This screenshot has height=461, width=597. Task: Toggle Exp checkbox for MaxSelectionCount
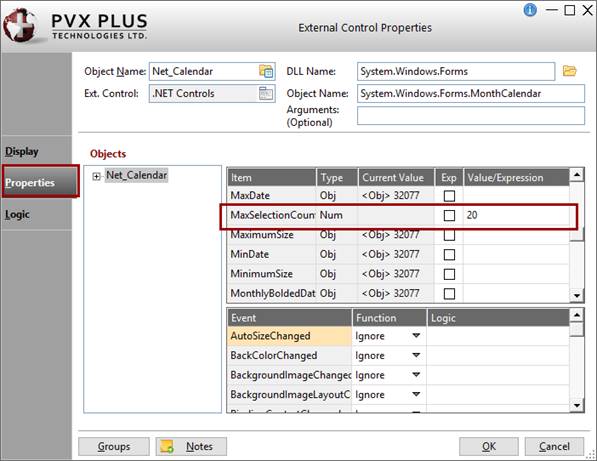tap(449, 215)
